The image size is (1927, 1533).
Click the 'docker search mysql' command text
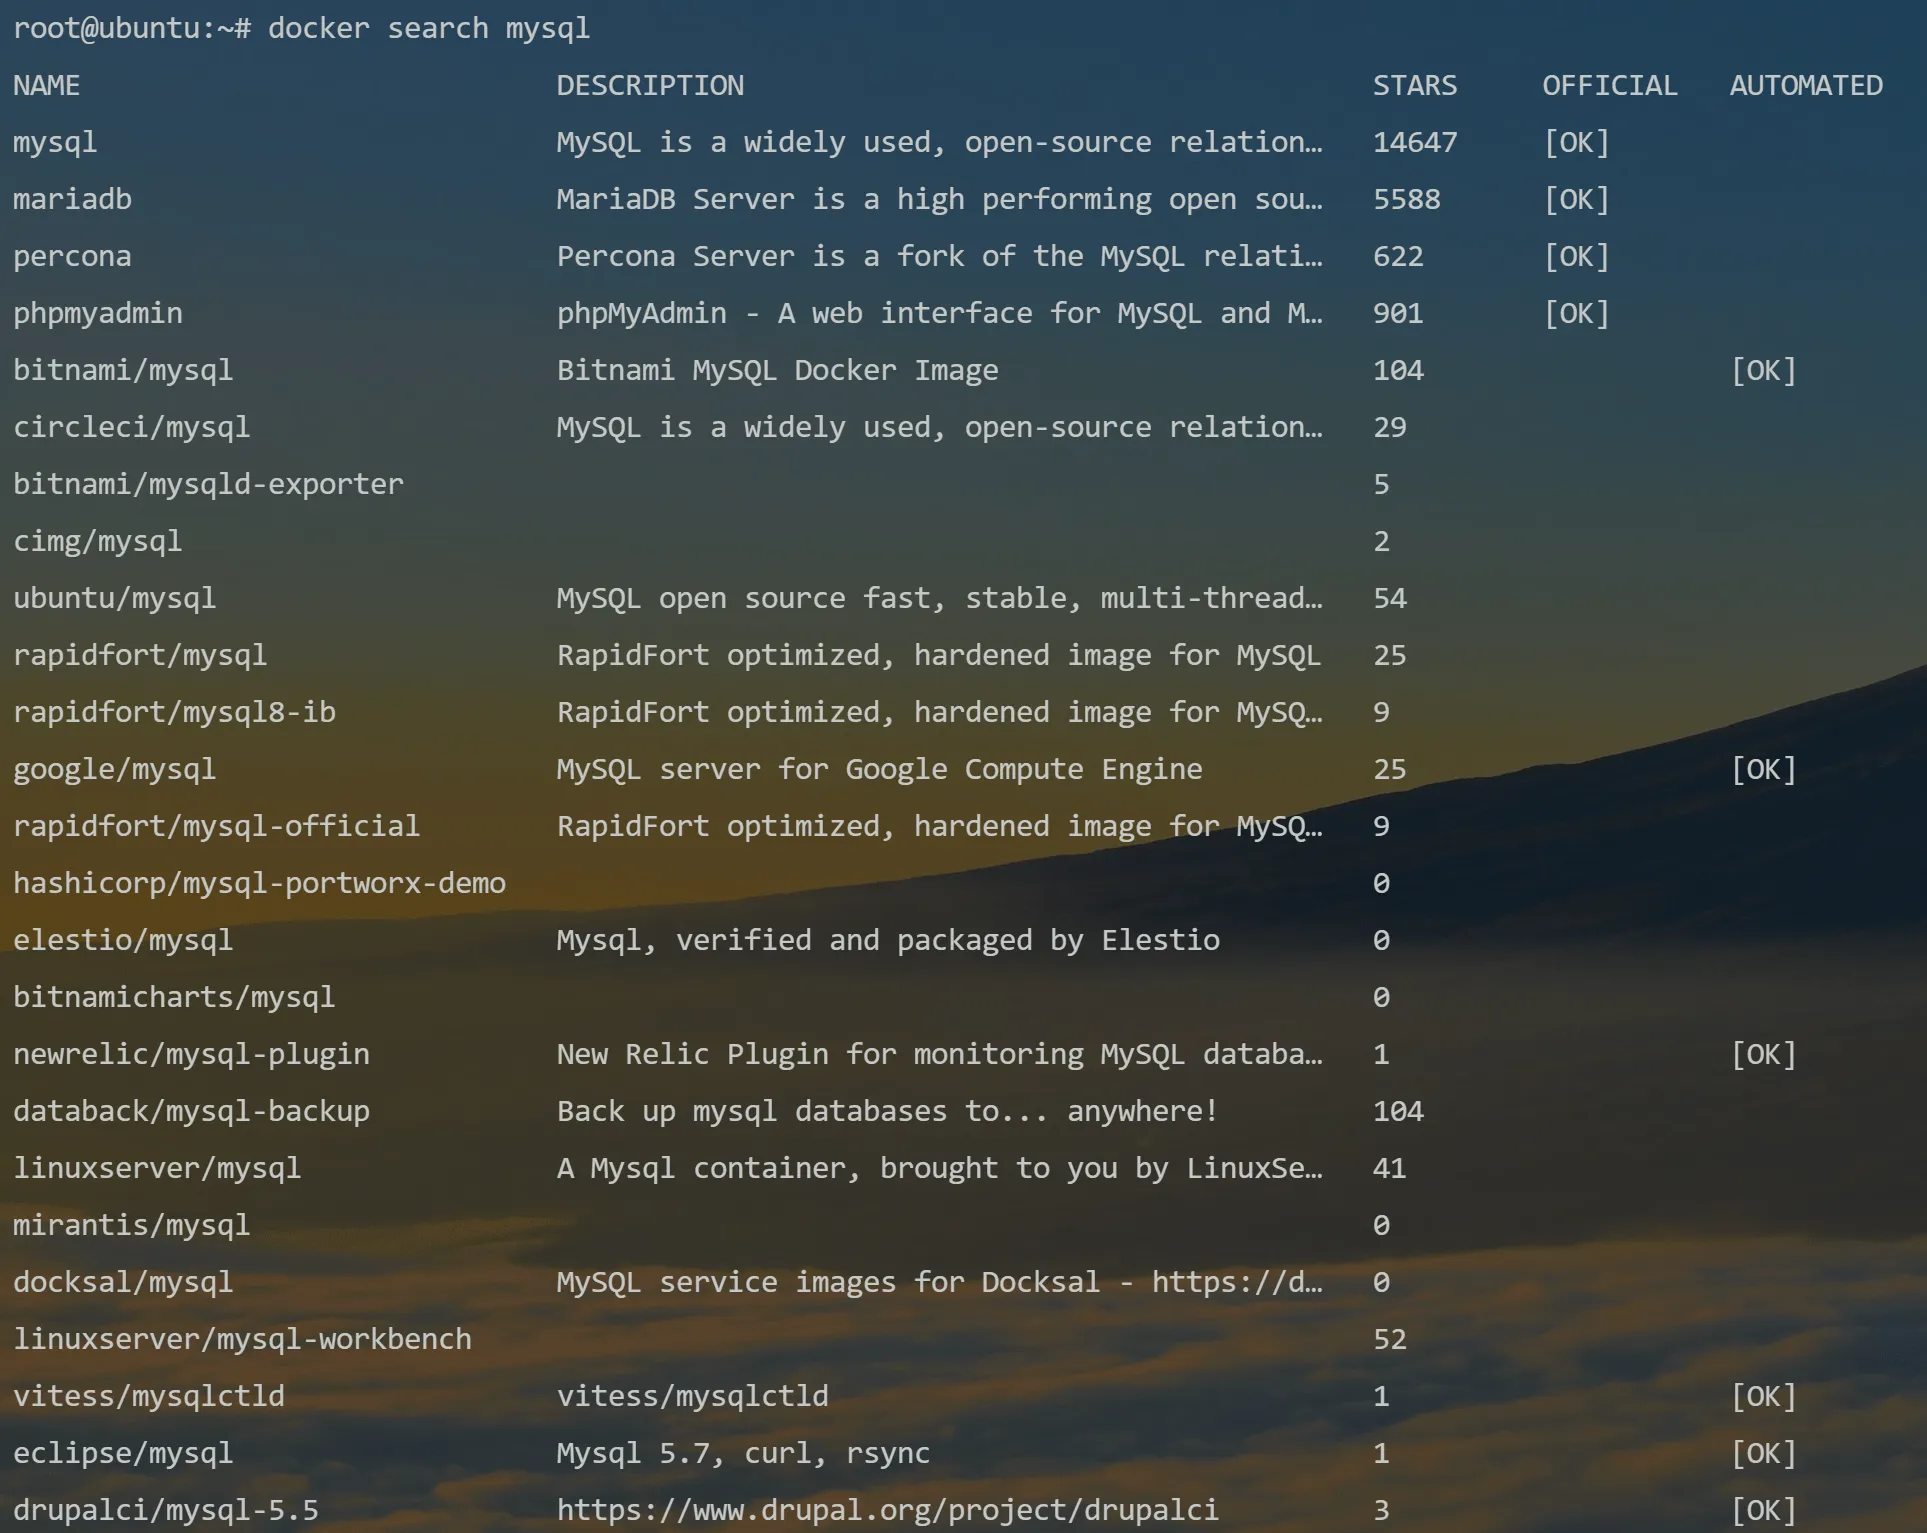[x=428, y=28]
